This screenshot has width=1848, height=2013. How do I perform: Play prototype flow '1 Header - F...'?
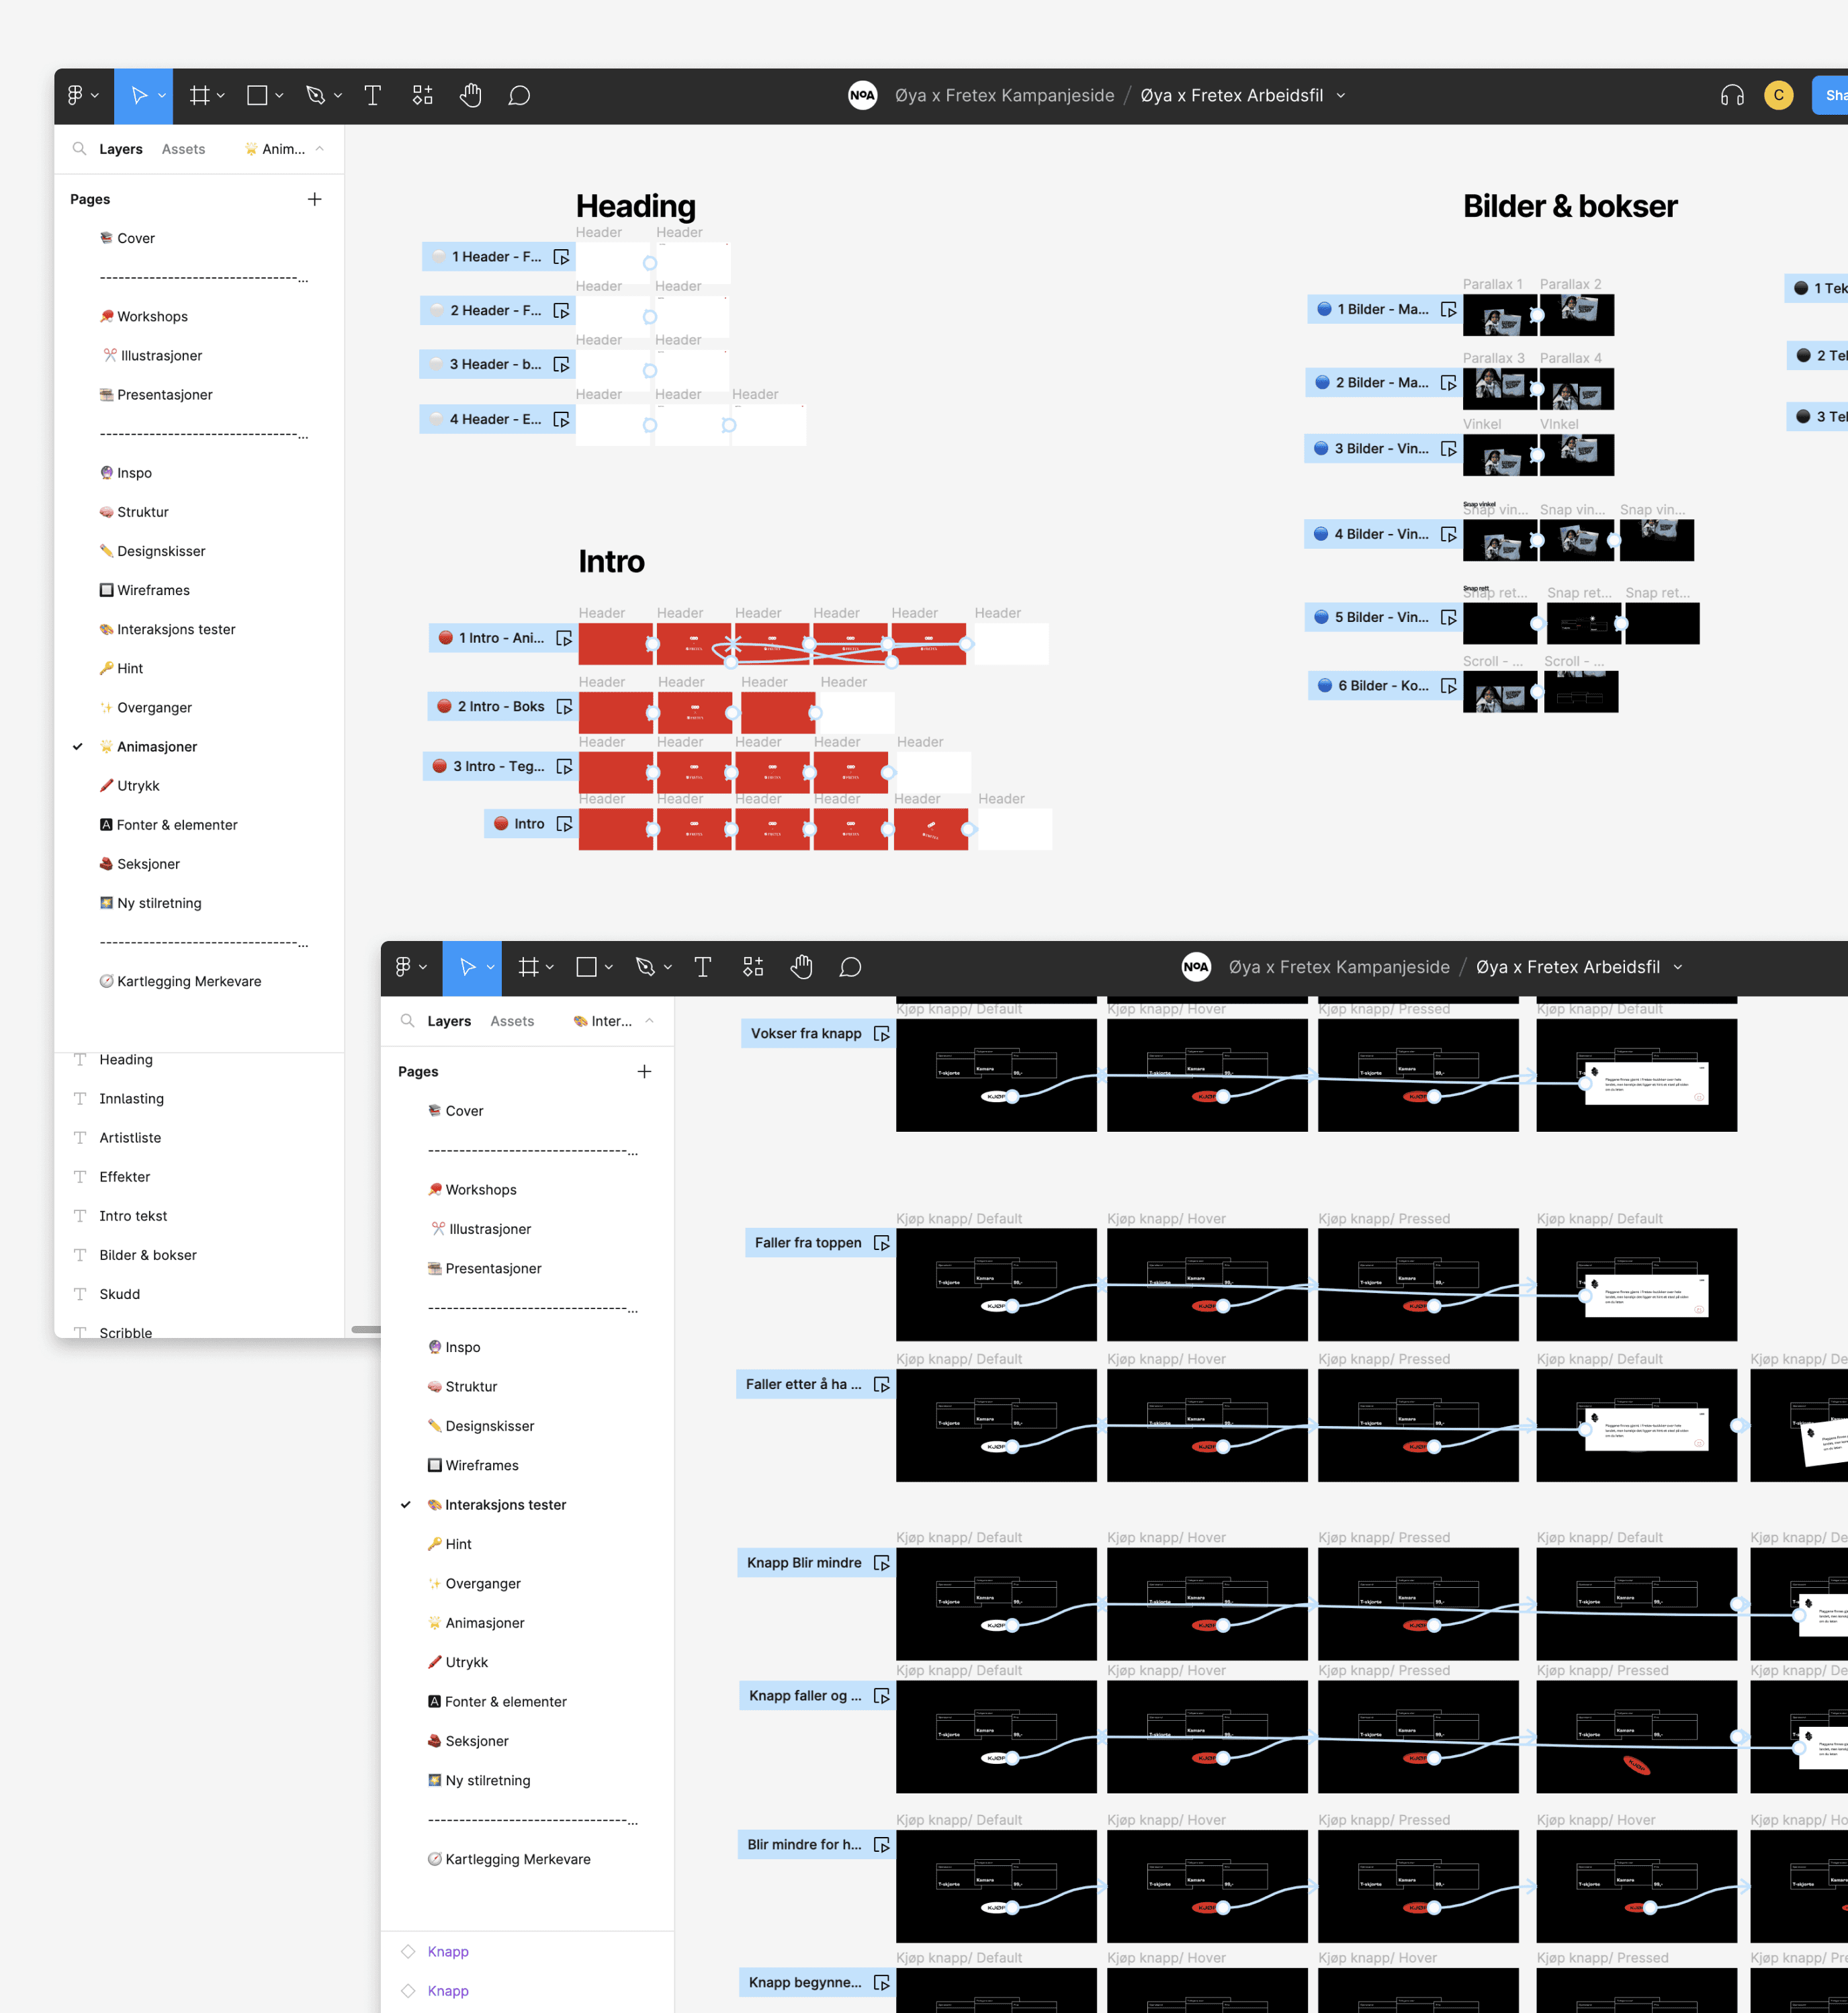click(x=562, y=257)
